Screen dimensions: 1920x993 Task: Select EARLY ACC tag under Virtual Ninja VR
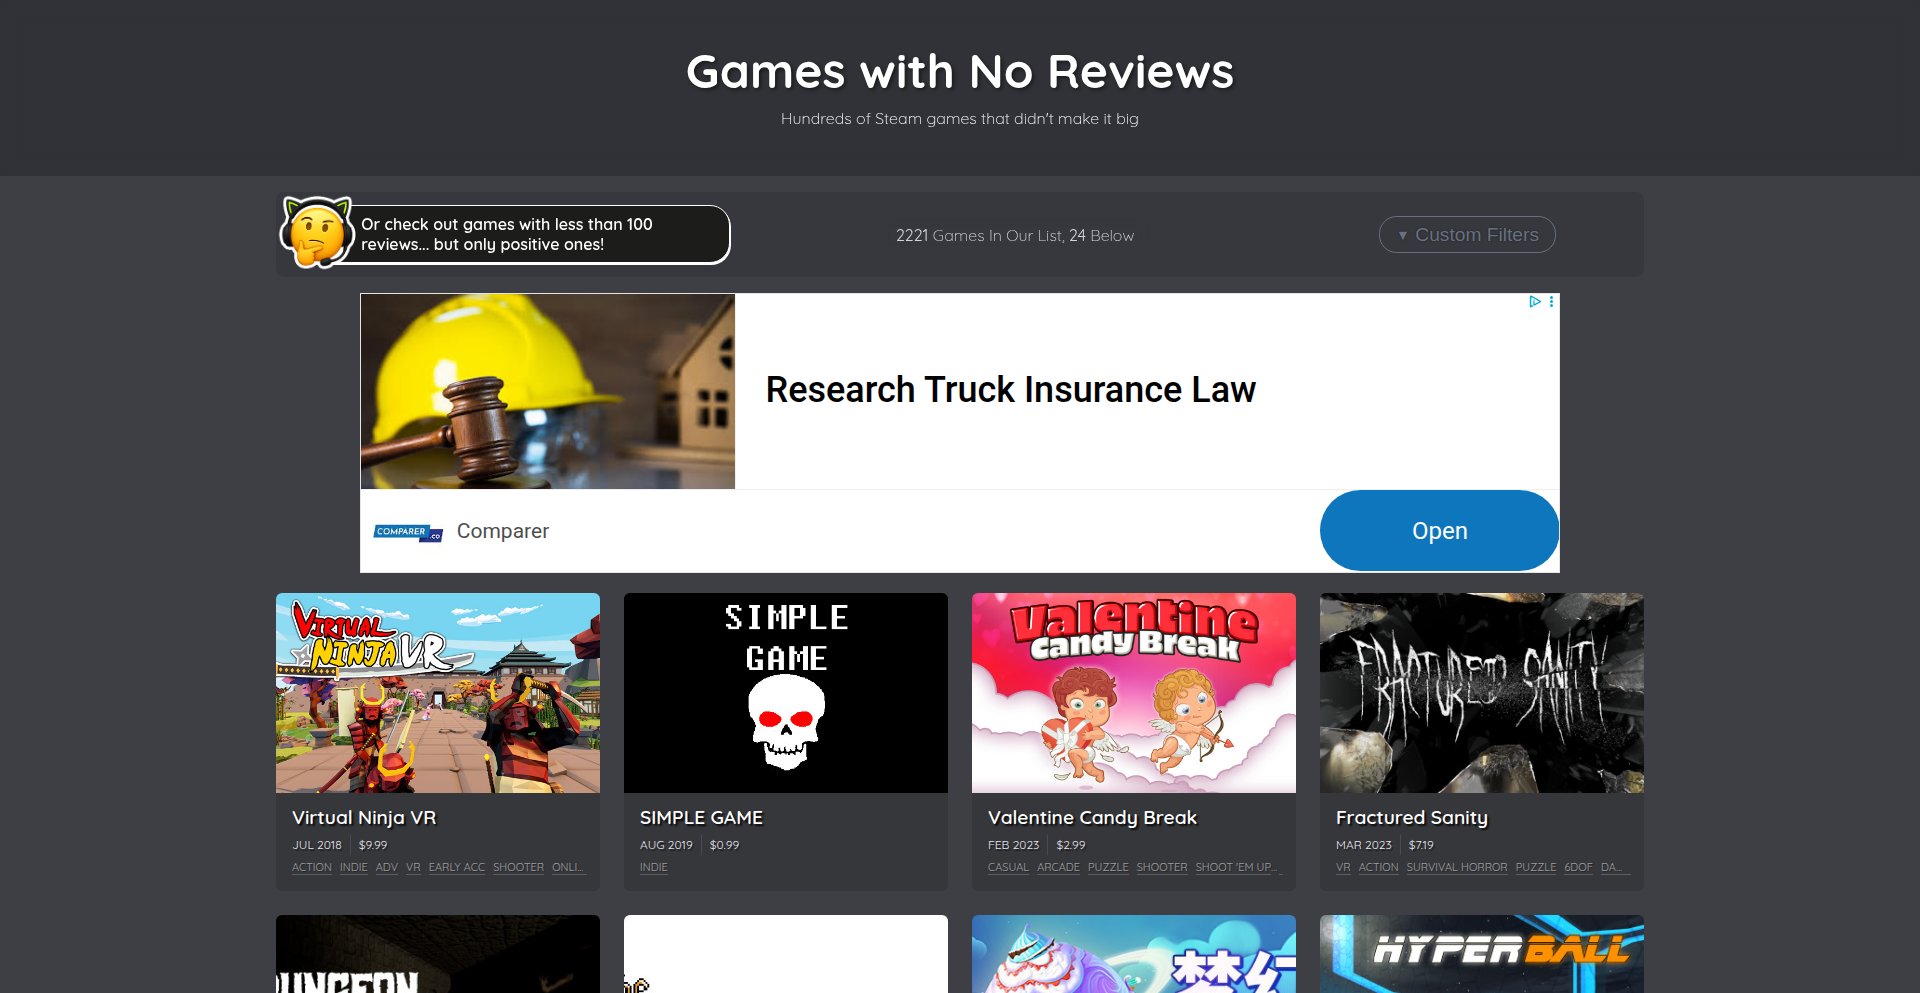point(457,867)
